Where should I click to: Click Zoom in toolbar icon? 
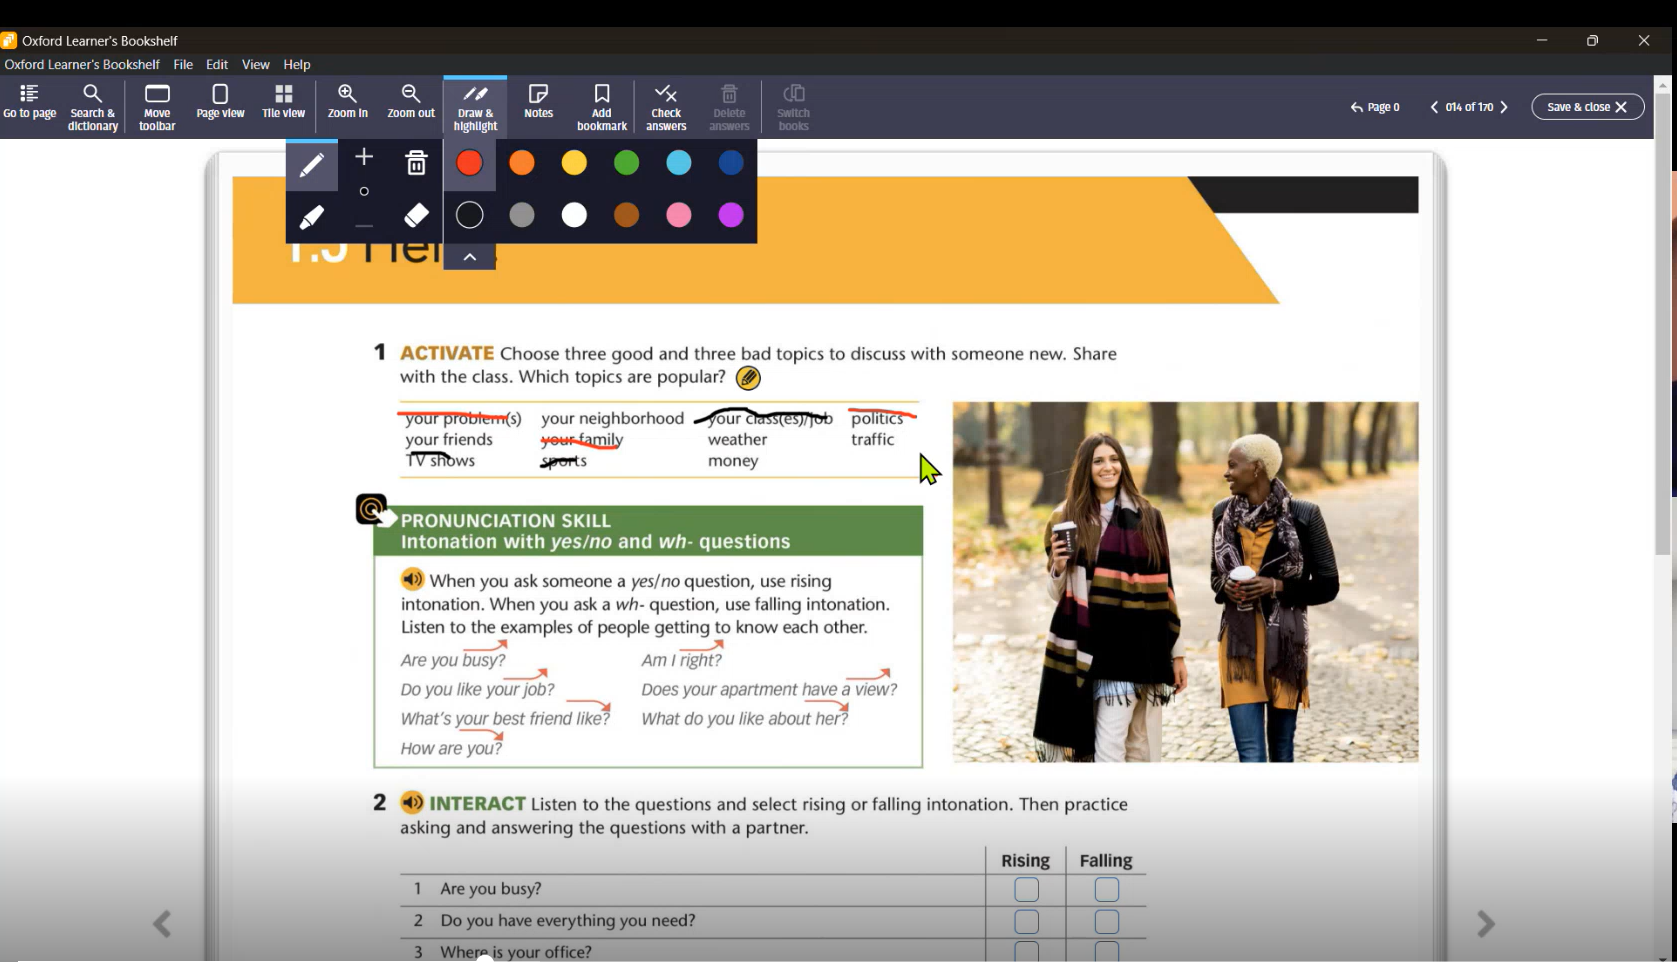(347, 102)
